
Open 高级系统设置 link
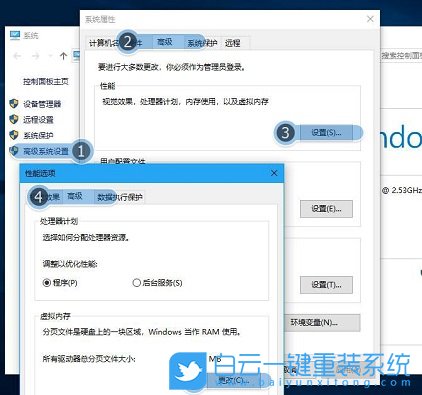click(46, 151)
